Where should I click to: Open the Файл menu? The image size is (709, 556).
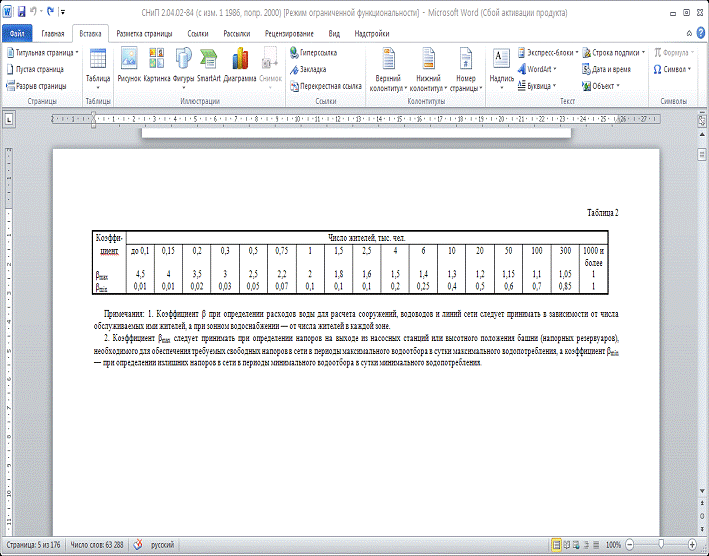pos(19,33)
